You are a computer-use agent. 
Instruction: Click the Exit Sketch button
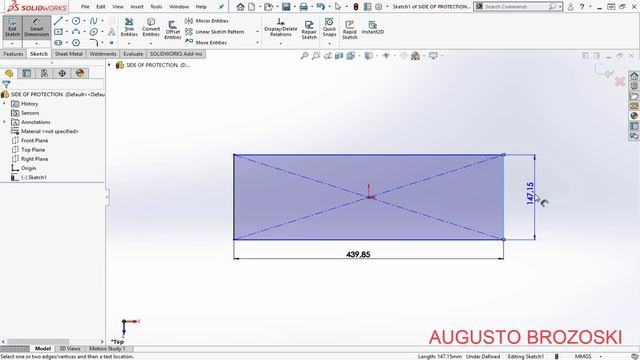click(12, 27)
